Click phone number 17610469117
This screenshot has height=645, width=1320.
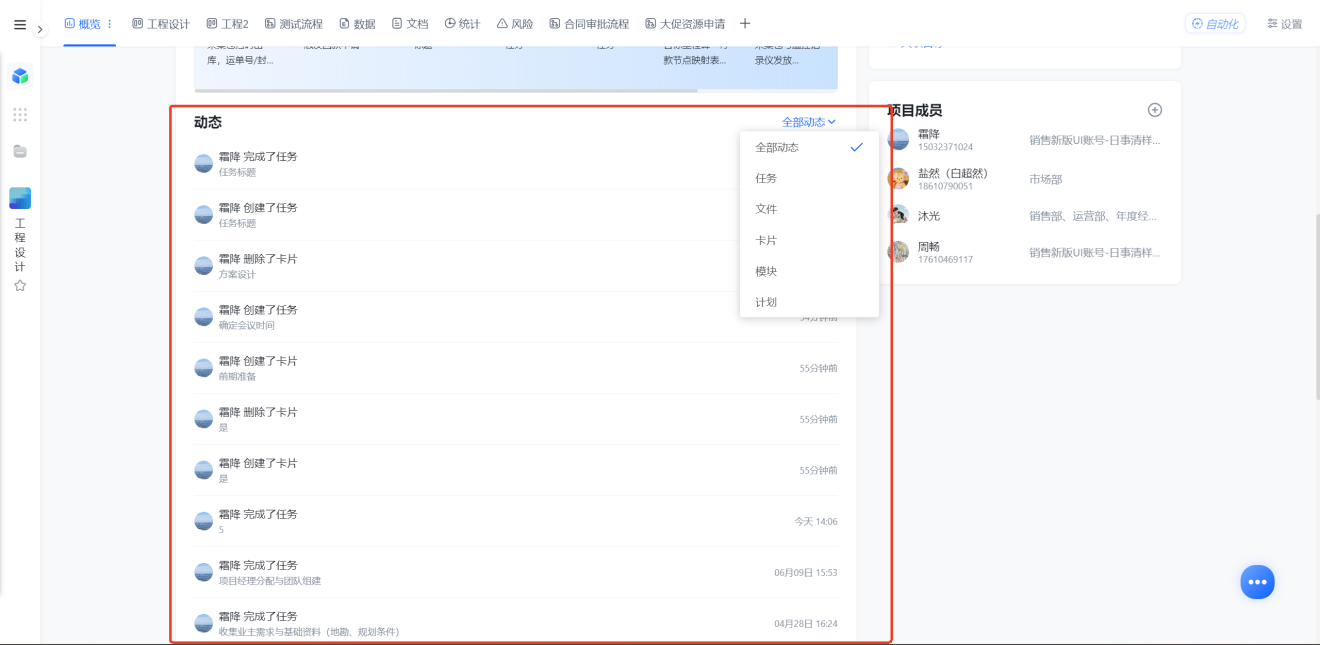[x=946, y=259]
